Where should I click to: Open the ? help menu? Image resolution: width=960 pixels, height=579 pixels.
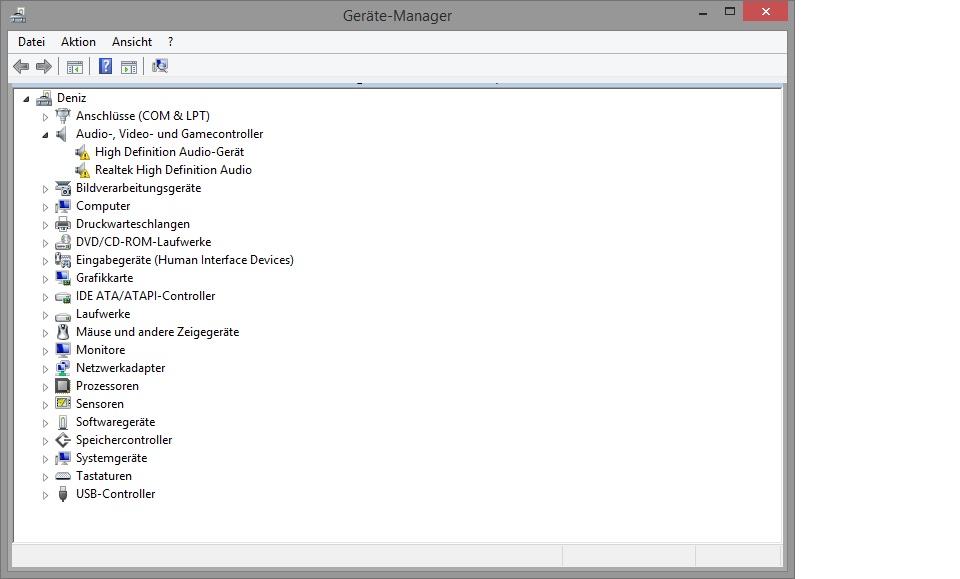[x=170, y=42]
